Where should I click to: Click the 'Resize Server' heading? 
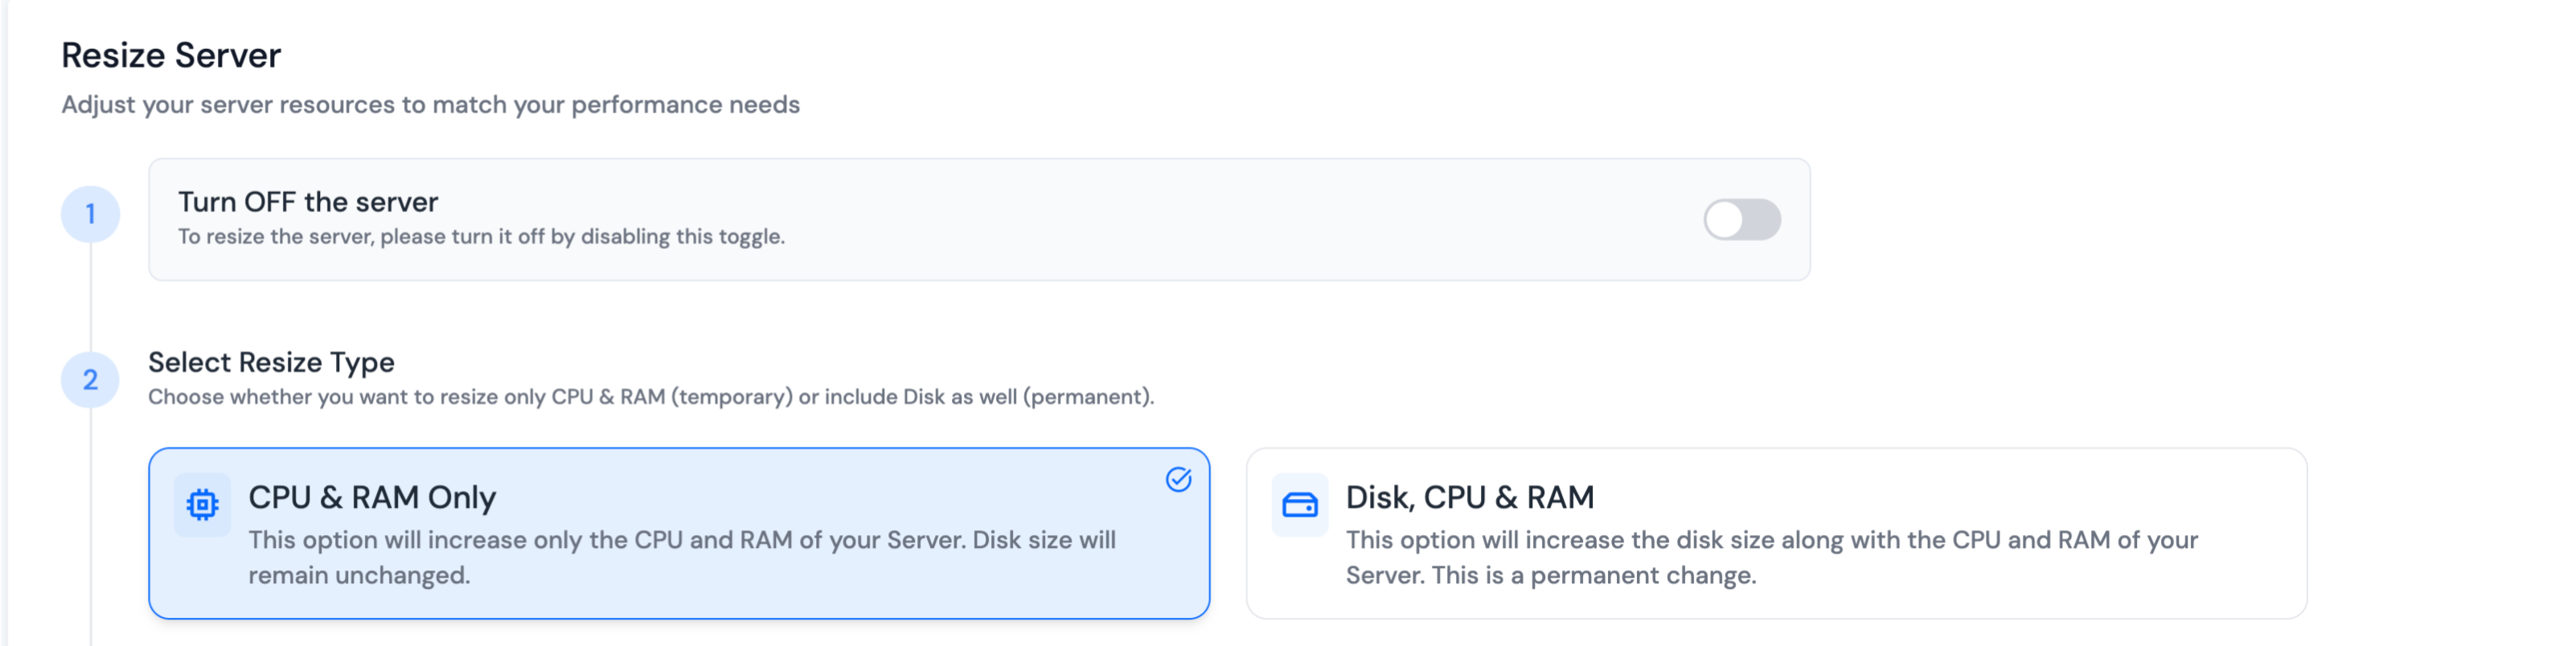(x=171, y=55)
